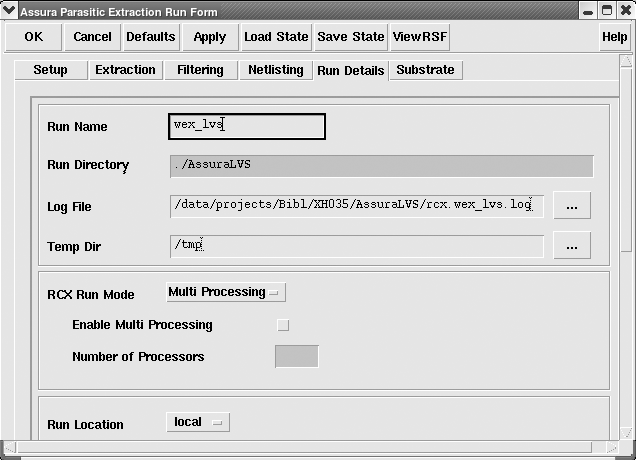The height and width of the screenshot is (460, 636).
Task: Click Load State button
Action: point(276,37)
